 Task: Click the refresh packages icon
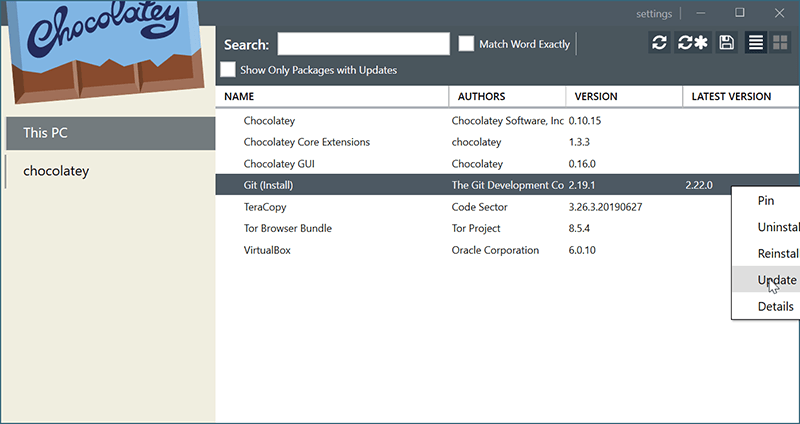click(x=659, y=43)
